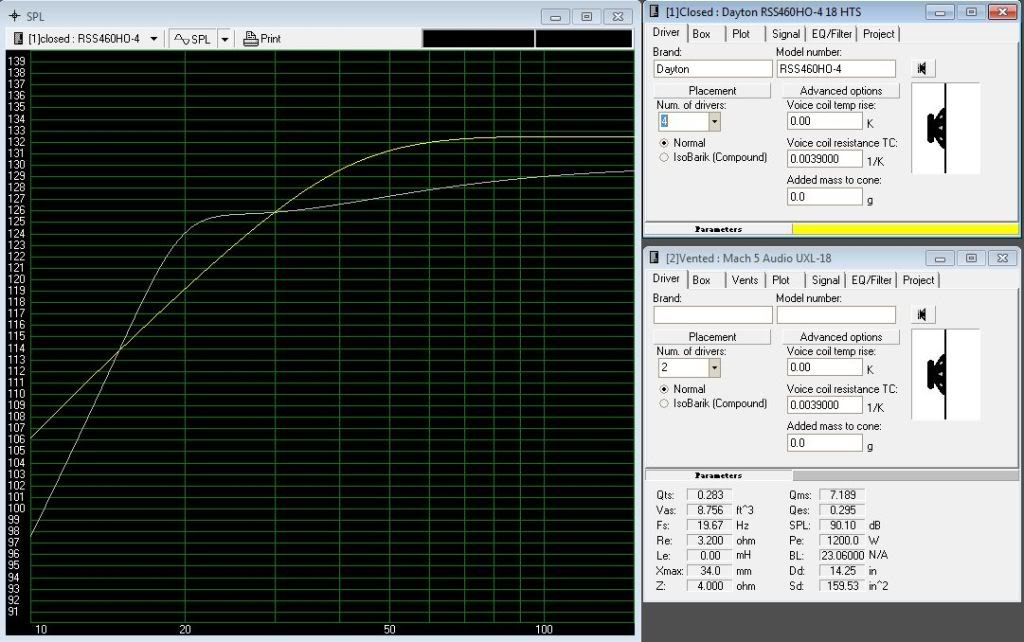The width and height of the screenshot is (1024, 642).
Task: Open the Vents tab in Mach 5 window
Action: (744, 280)
